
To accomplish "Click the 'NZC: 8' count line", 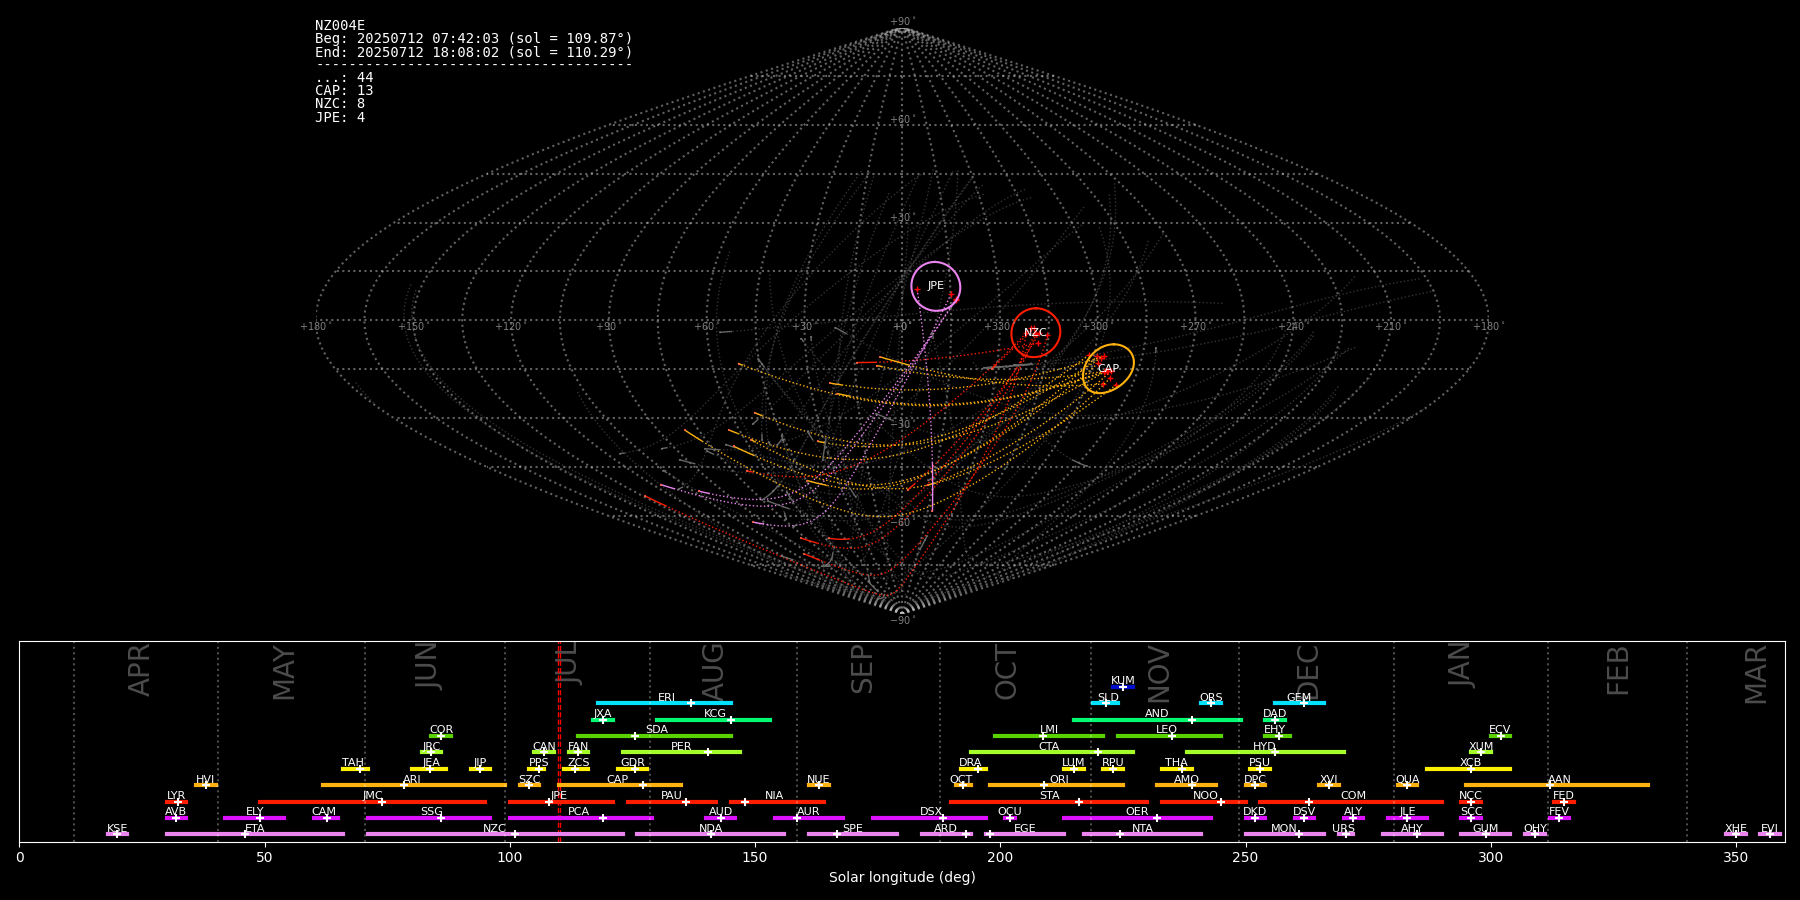I will (x=340, y=104).
